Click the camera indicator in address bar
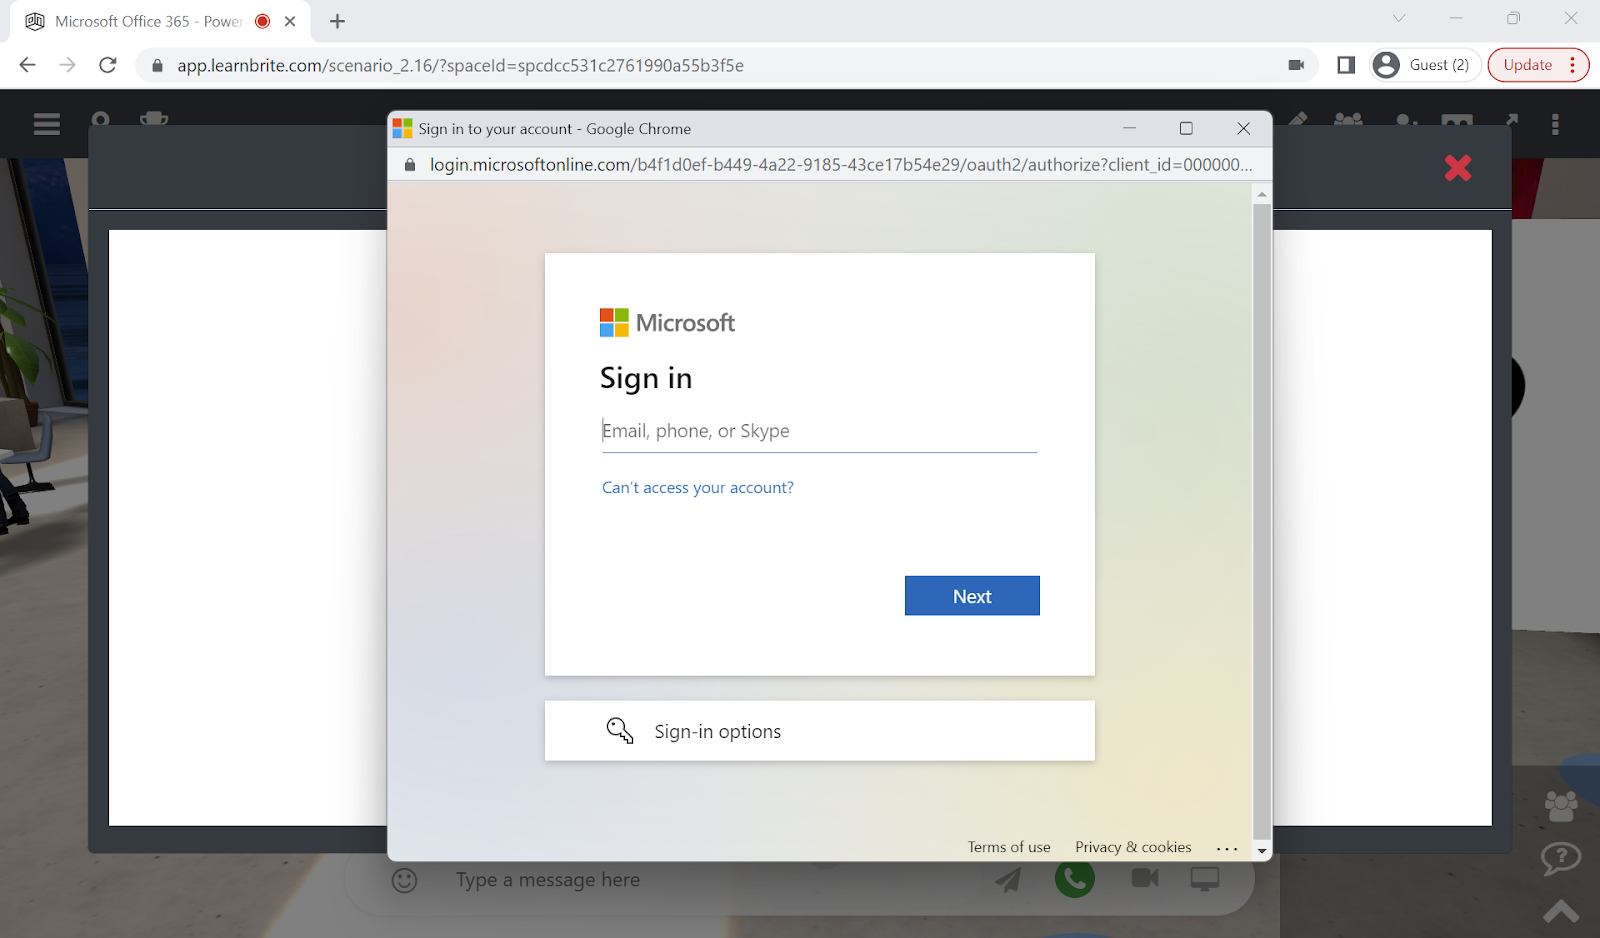Screen dimensions: 1600x938 [1296, 65]
